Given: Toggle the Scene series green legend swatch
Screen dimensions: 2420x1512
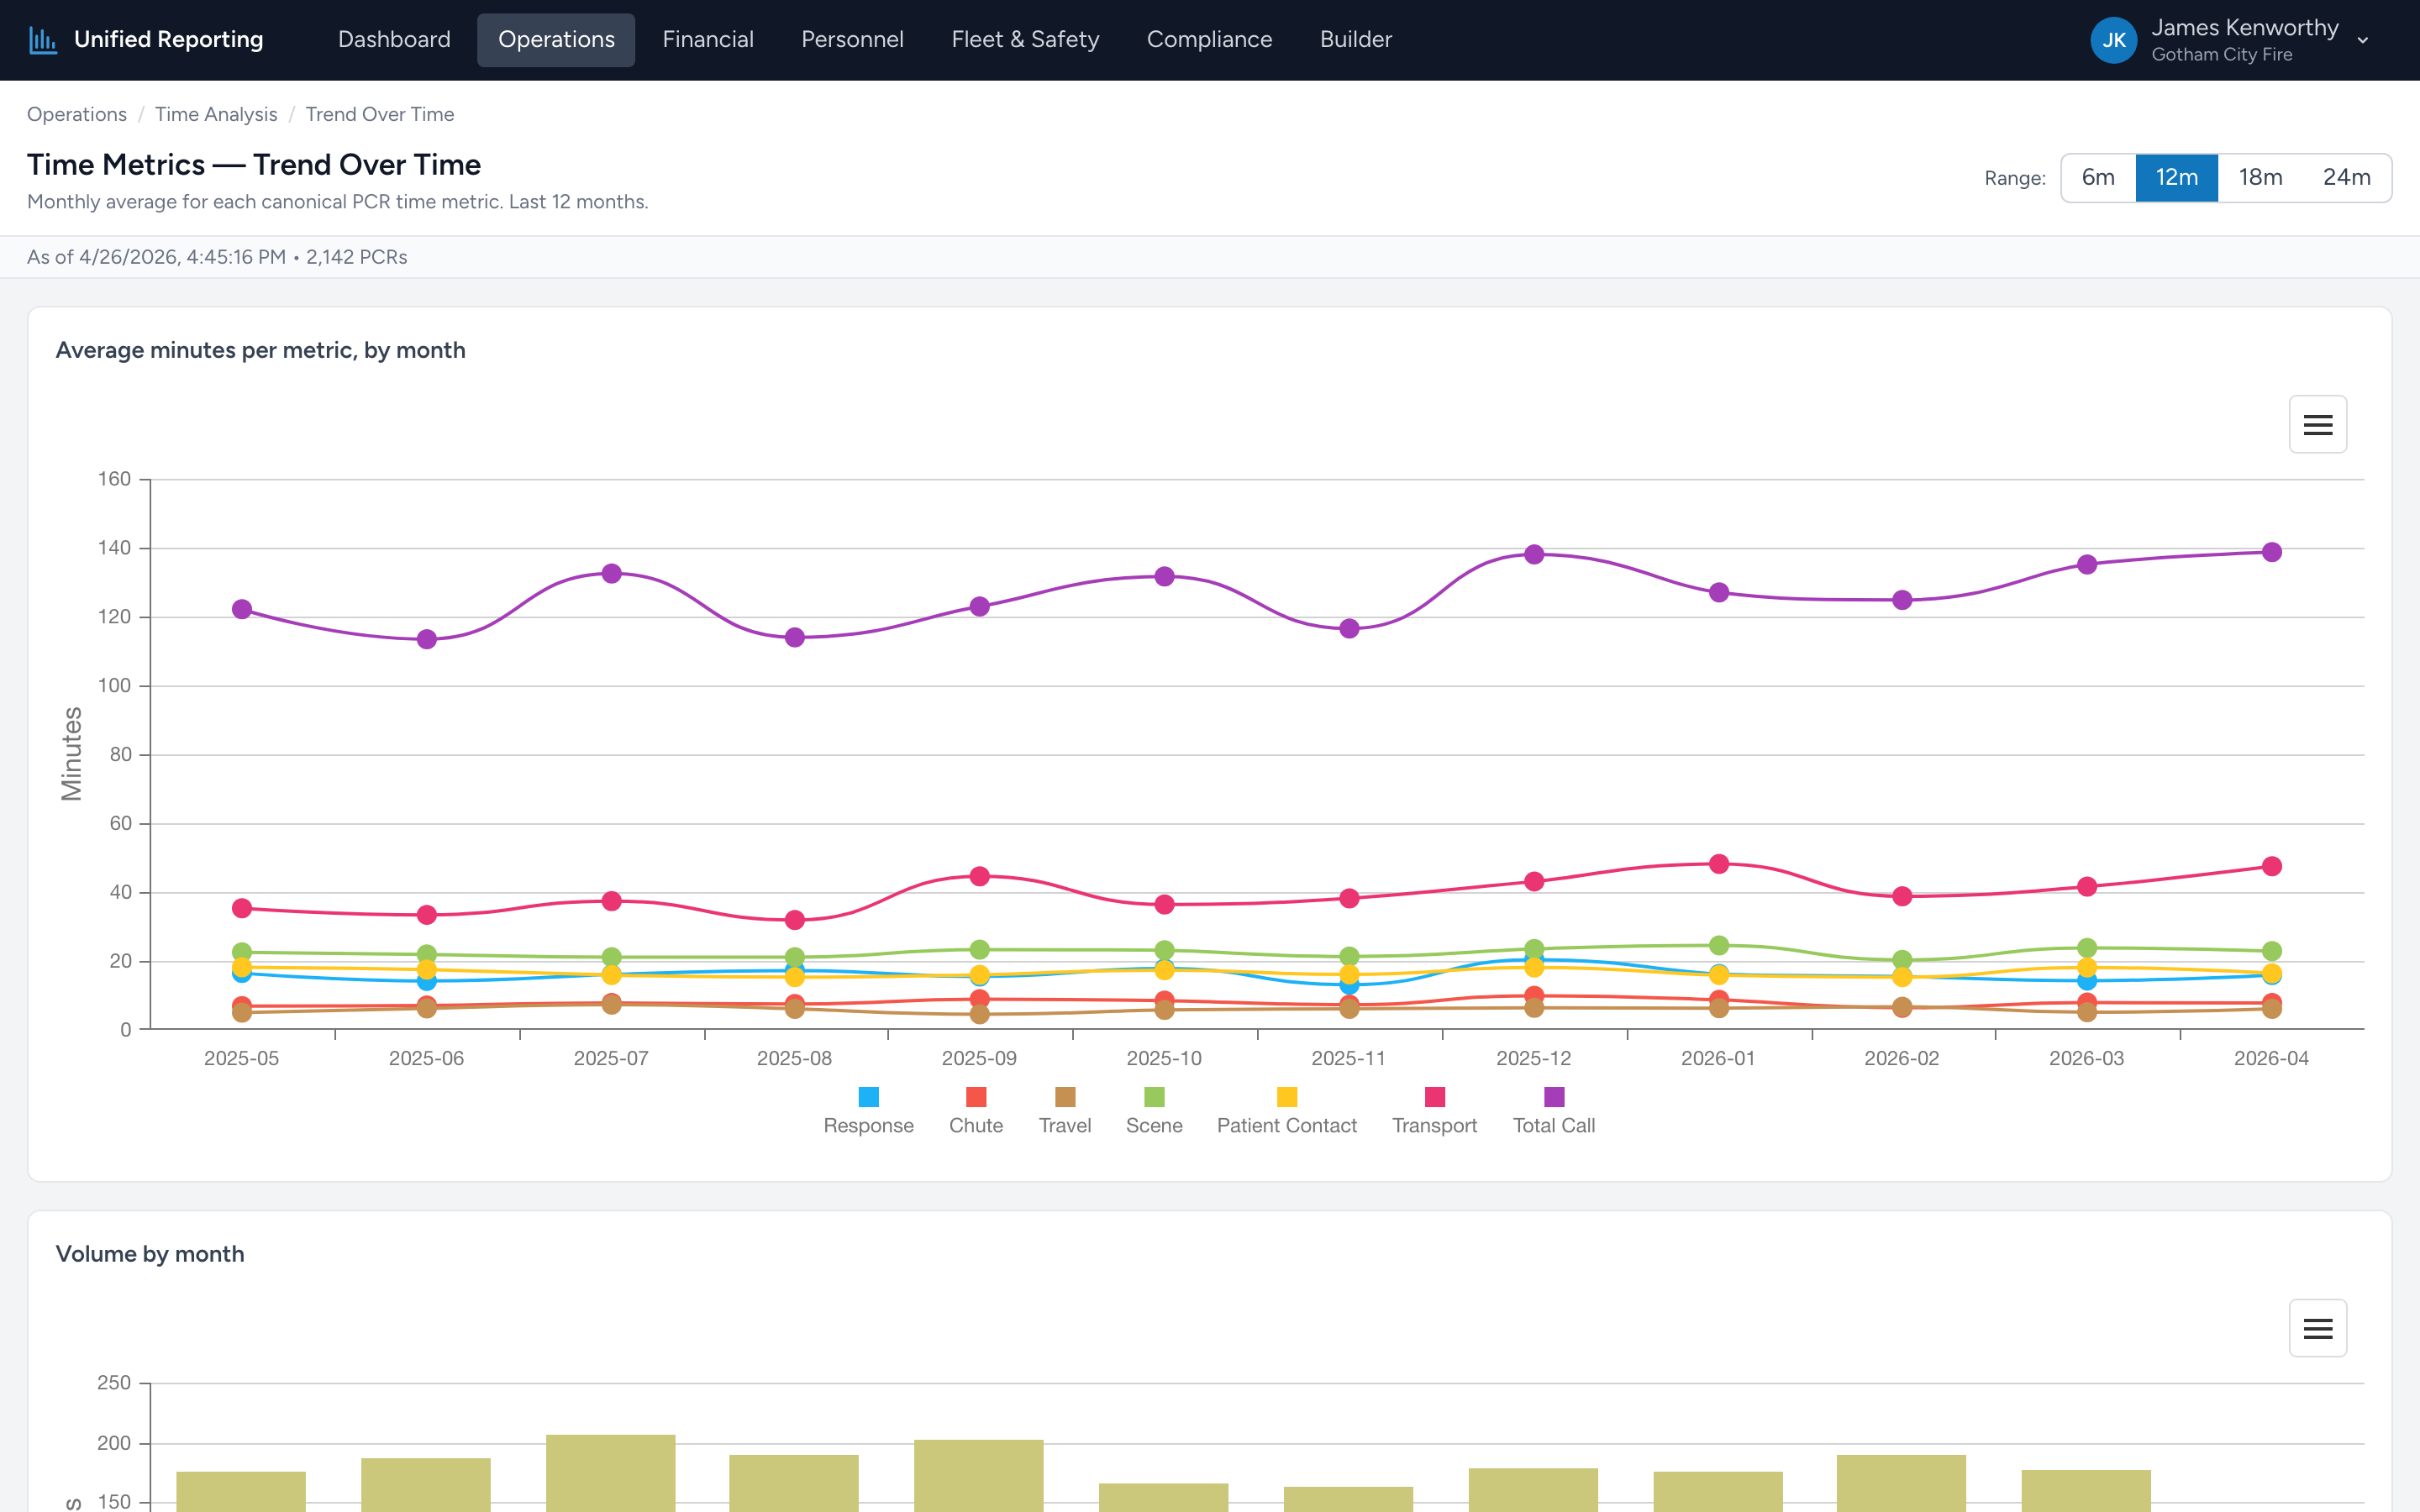Looking at the screenshot, I should point(1154,1097).
